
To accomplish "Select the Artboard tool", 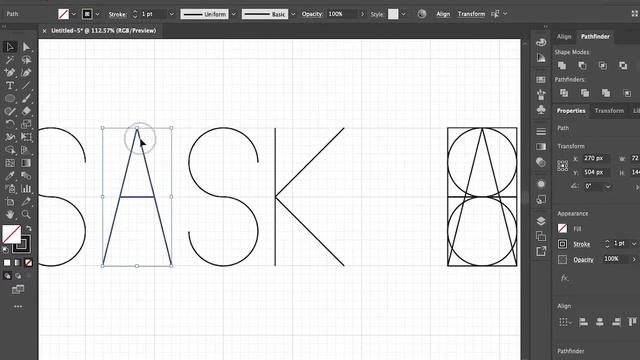I will [10, 202].
